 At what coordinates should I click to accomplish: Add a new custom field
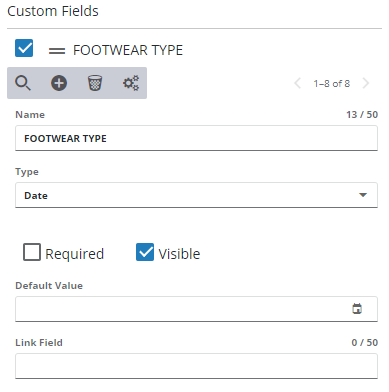click(59, 83)
